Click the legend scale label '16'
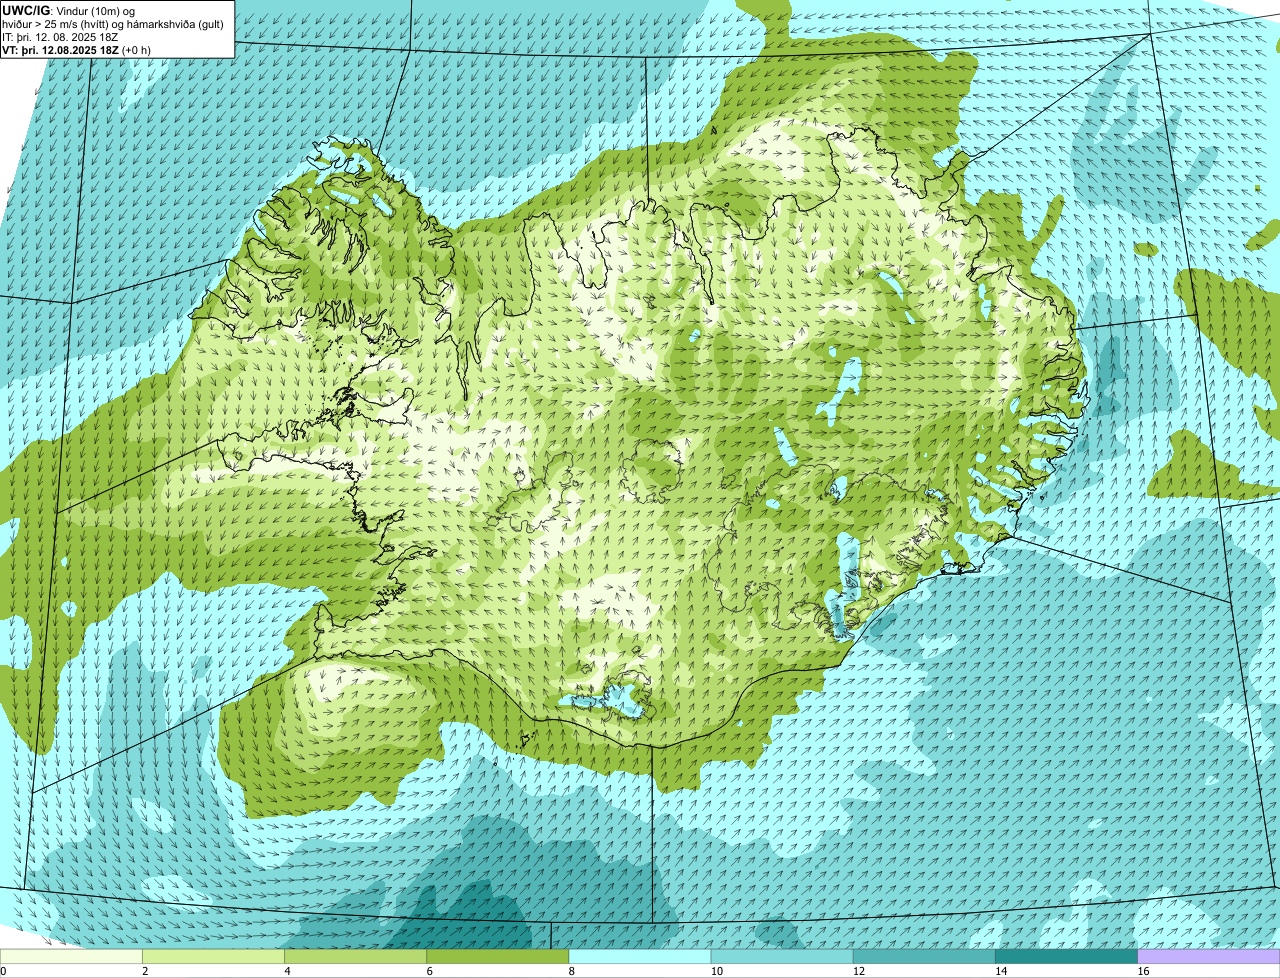The image size is (1280, 978). tap(1144, 971)
